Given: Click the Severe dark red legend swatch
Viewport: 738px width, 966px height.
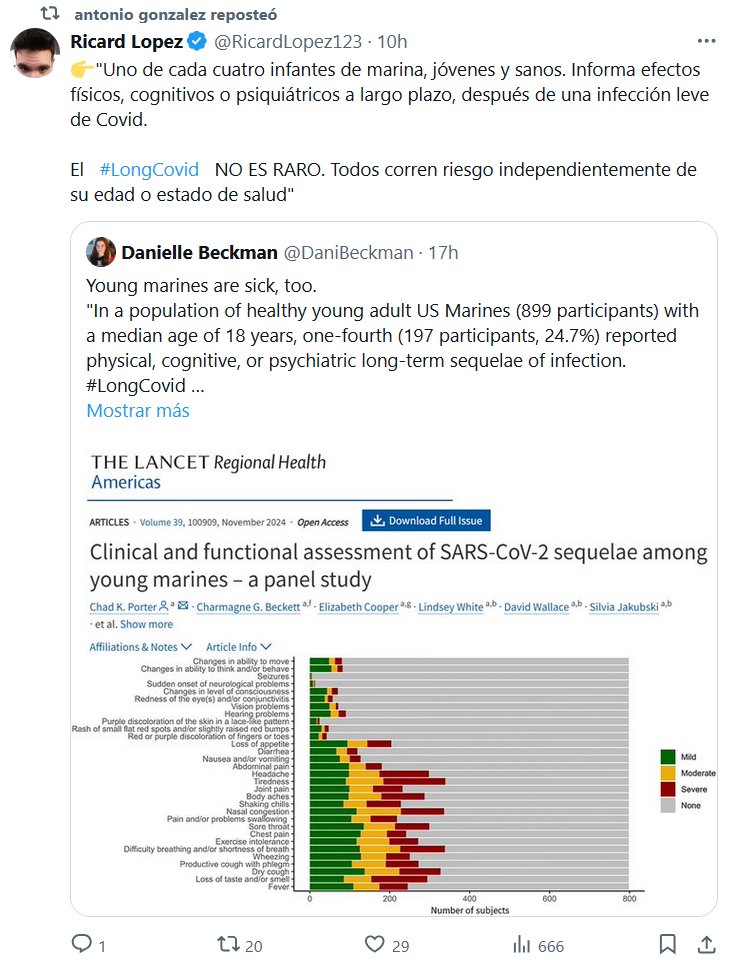Looking at the screenshot, I should (x=669, y=789).
